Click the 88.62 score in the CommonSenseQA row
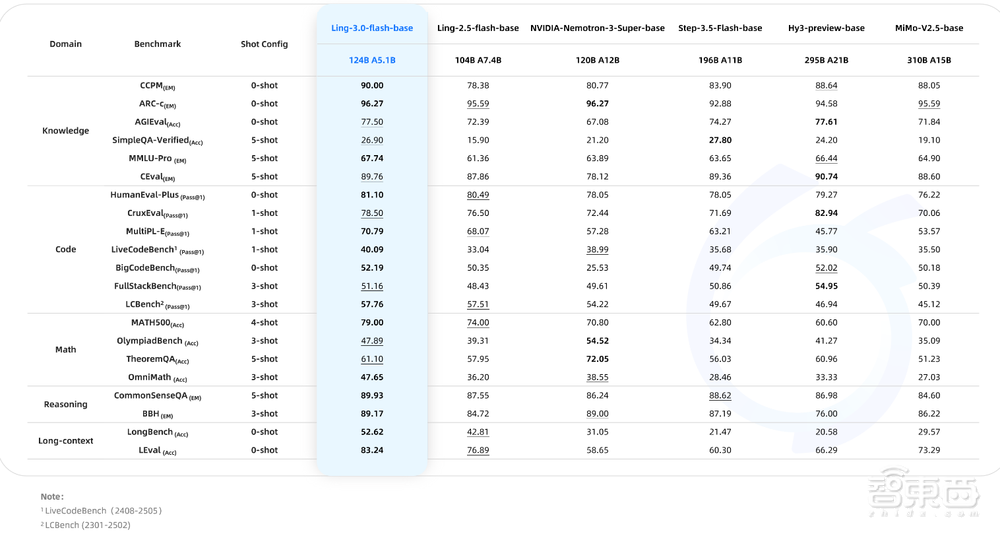The height and width of the screenshot is (536, 1000). 720,396
